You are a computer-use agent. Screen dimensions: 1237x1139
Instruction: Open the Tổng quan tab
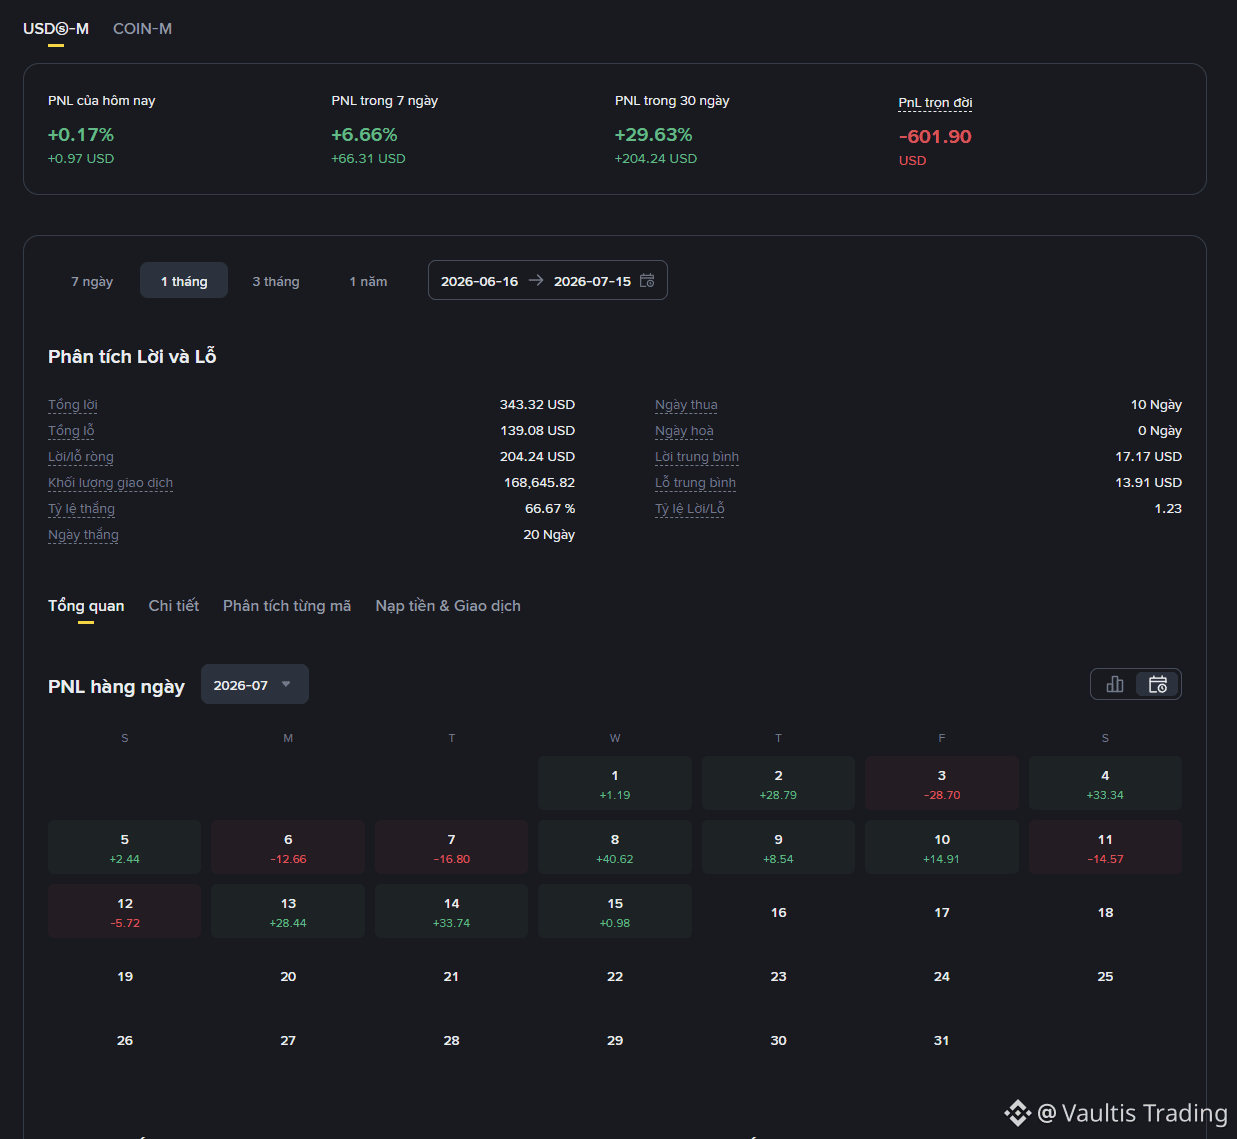point(86,606)
